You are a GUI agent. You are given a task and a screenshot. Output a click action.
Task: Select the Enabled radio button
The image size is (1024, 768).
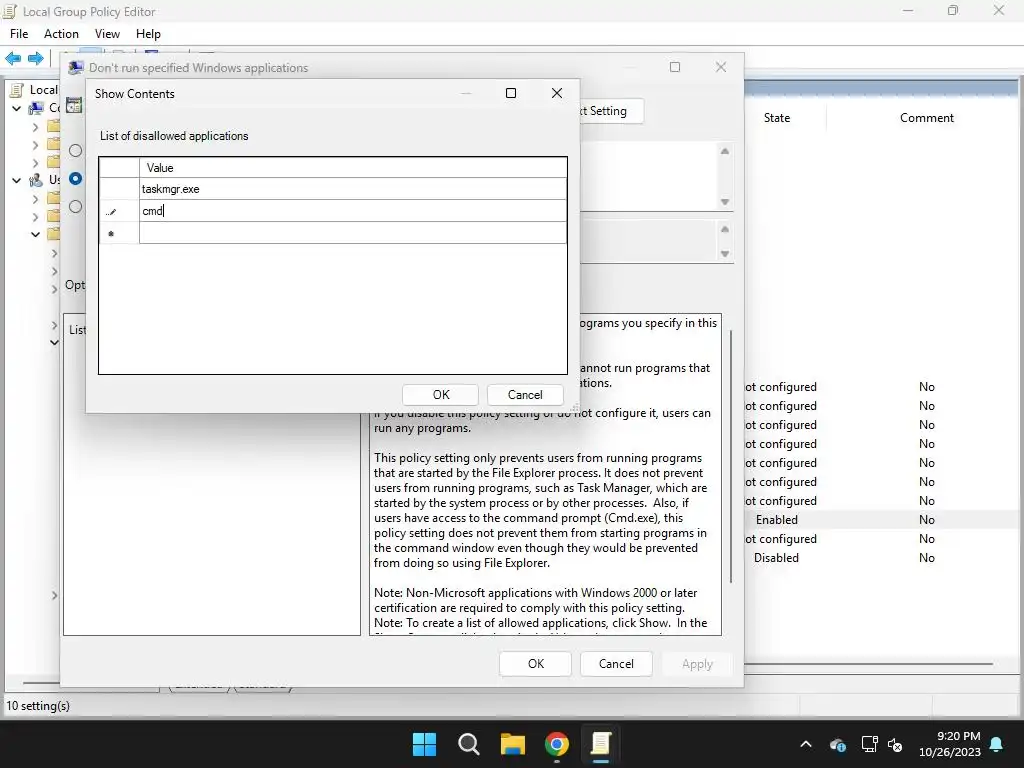pos(76,178)
